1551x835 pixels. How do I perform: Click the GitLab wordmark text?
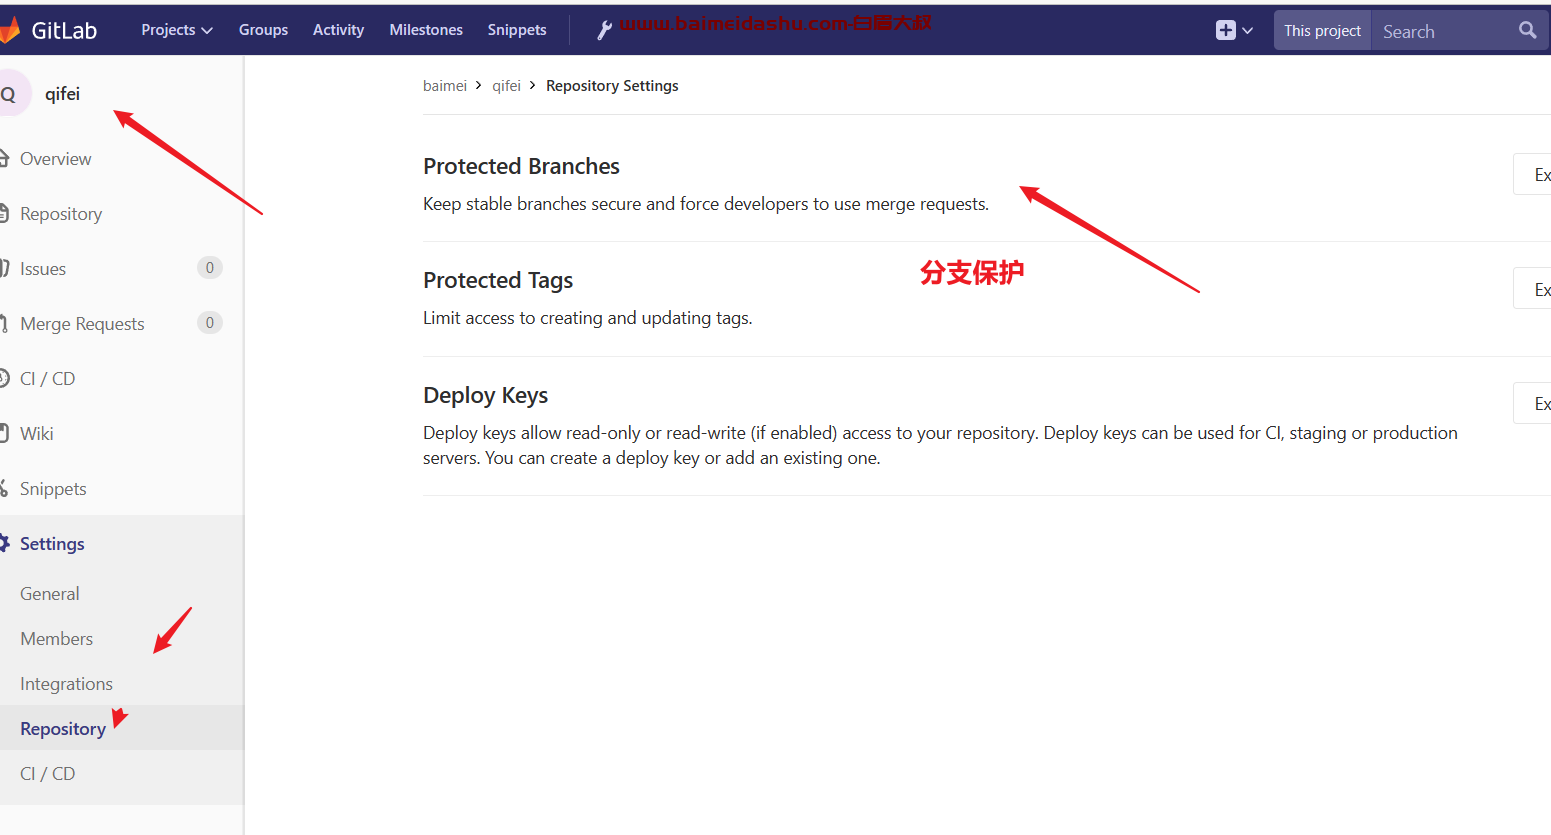64,30
